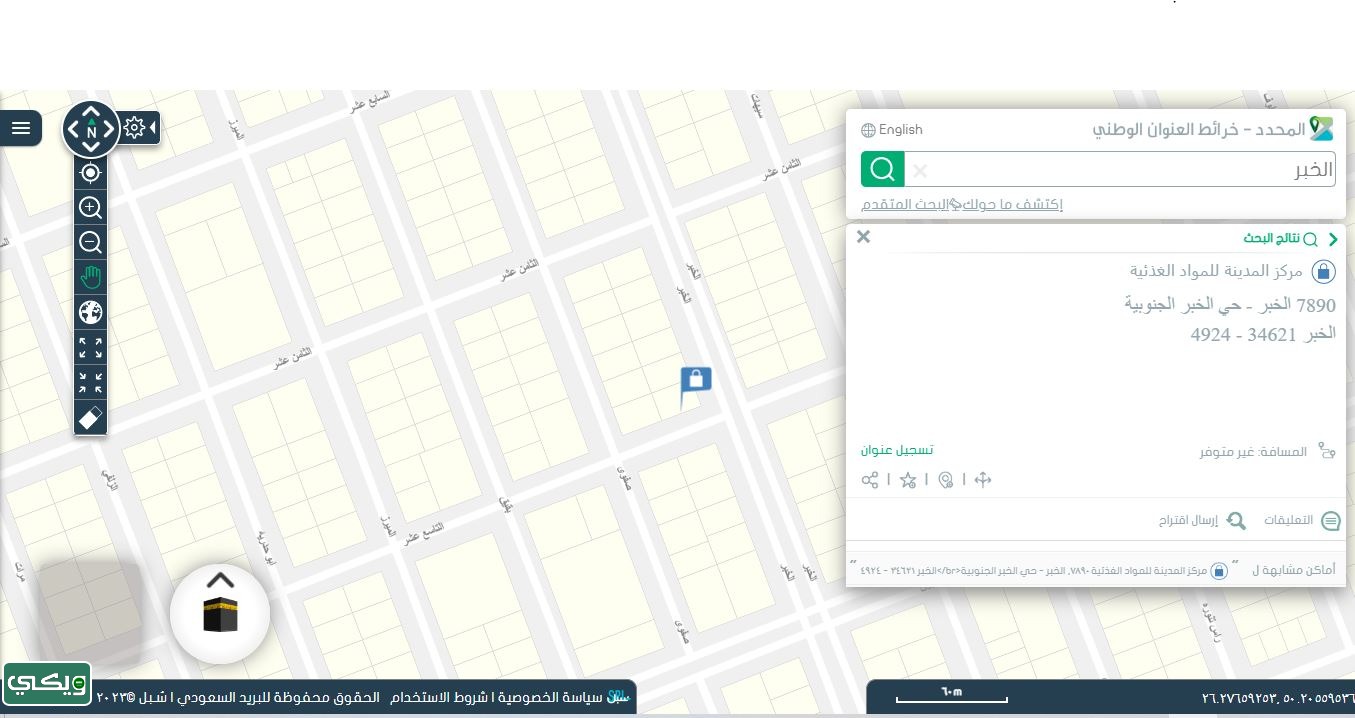1355x718 pixels.
Task: Click the green ويكي wiki logo button
Action: click(x=47, y=683)
